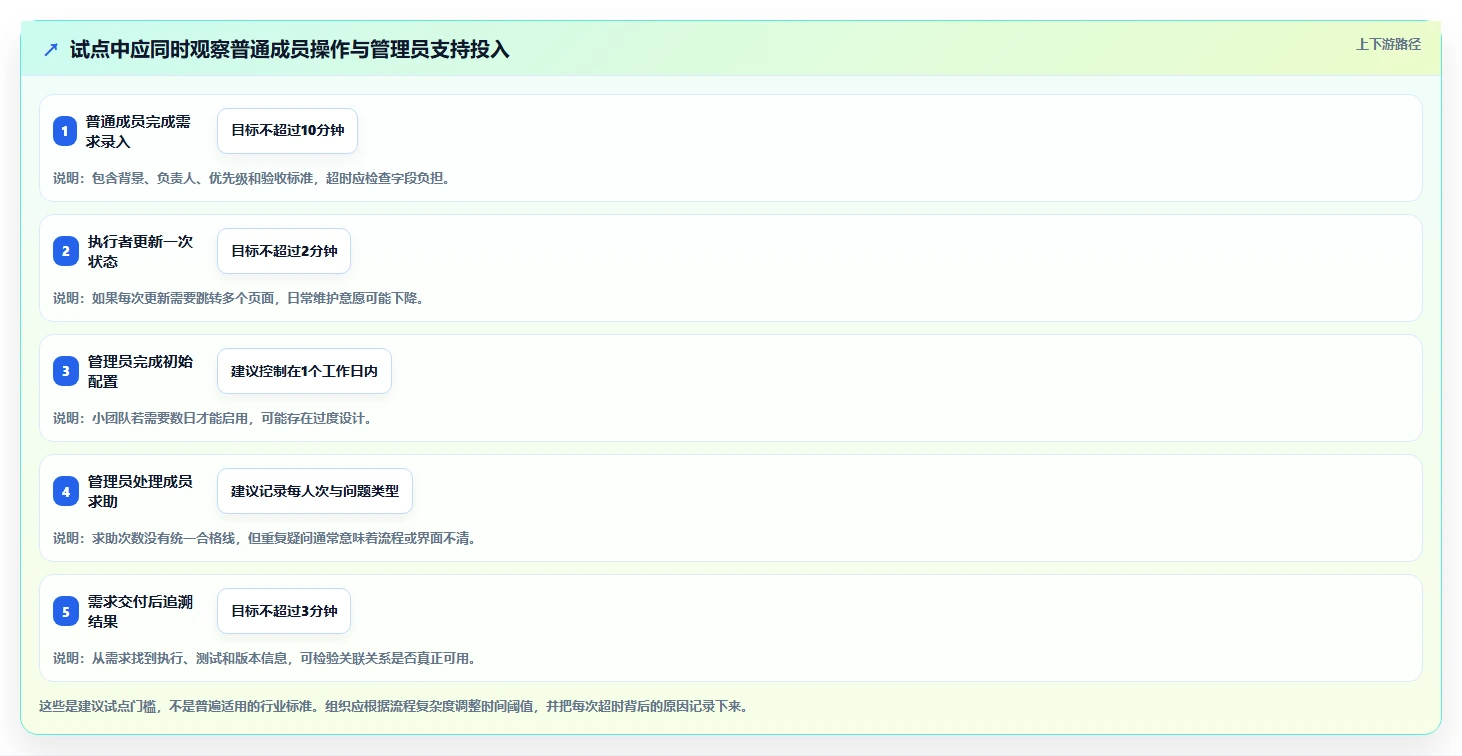
Task: Click the title 普通成员完成需求录入
Action: (138, 131)
